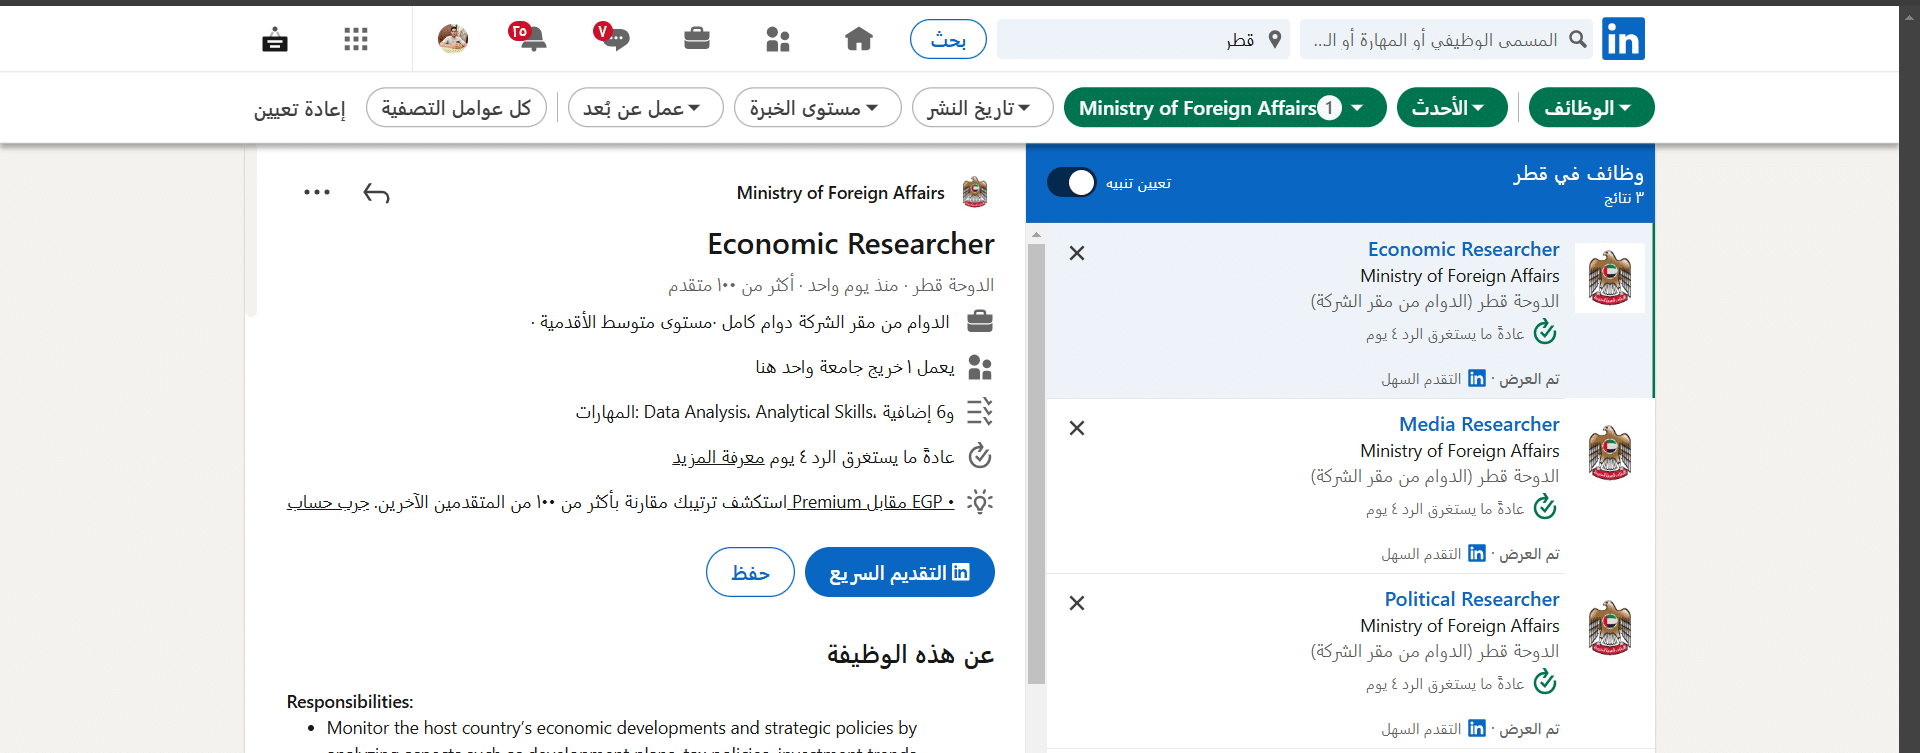Image resolution: width=1920 pixels, height=753 pixels.
Task: Click the حفظ save job button
Action: coord(750,572)
